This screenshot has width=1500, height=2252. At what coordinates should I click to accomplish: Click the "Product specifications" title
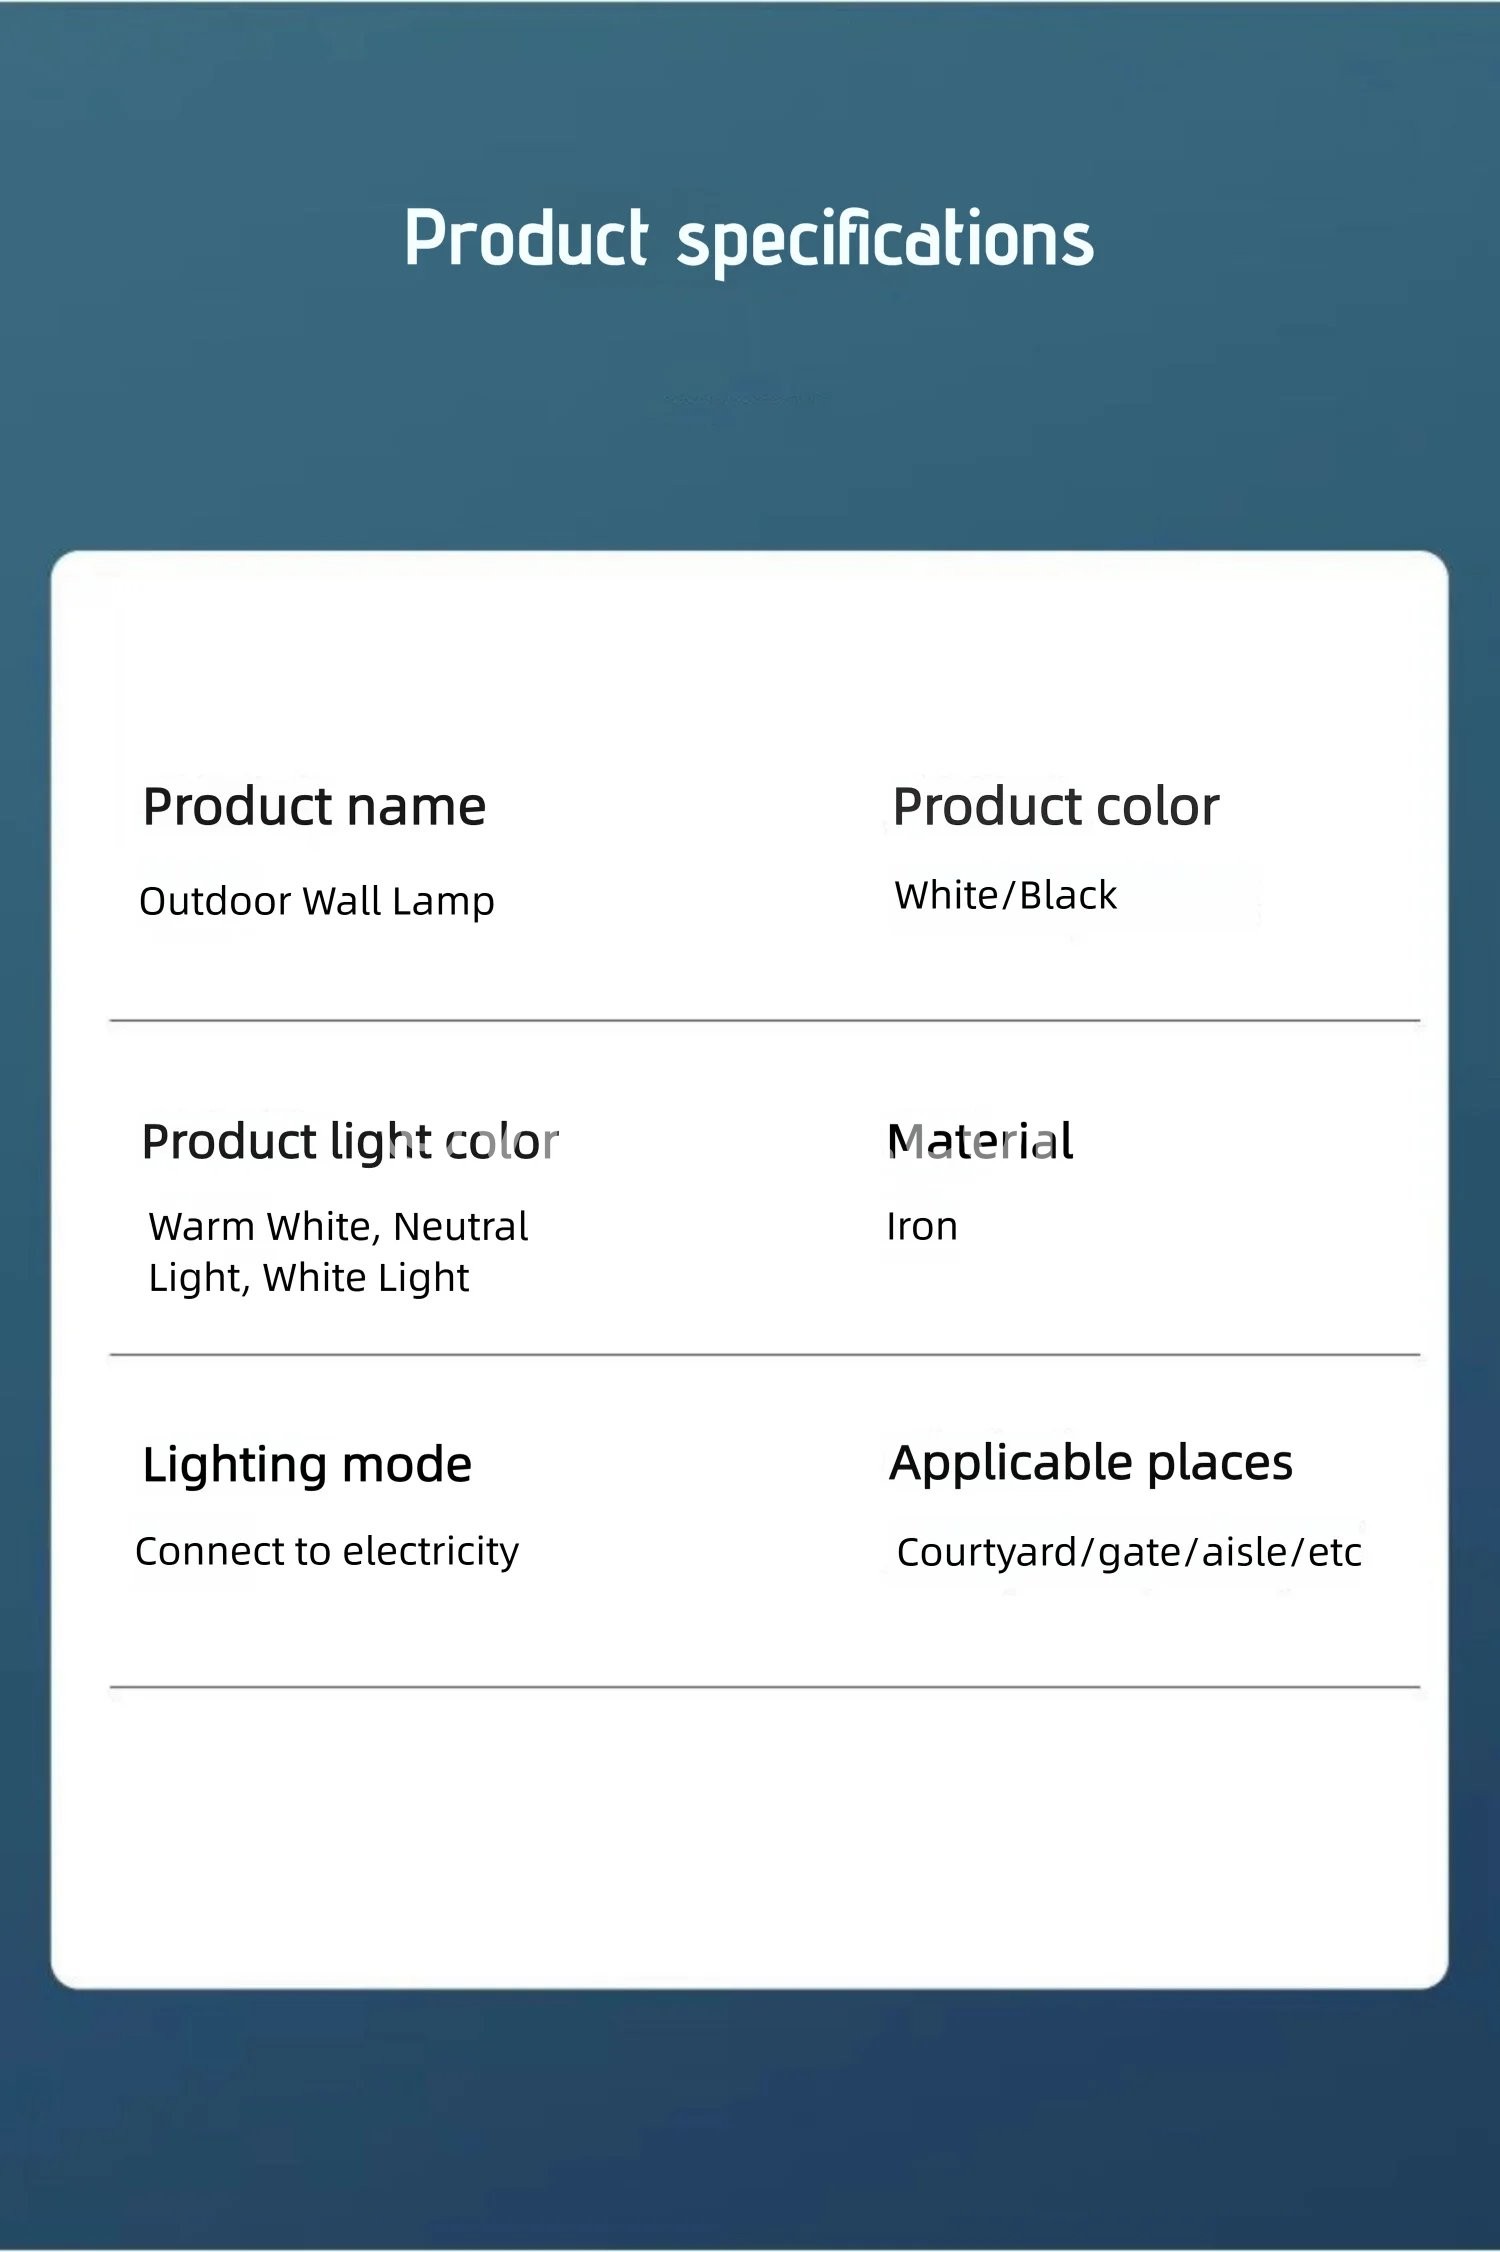(x=749, y=238)
